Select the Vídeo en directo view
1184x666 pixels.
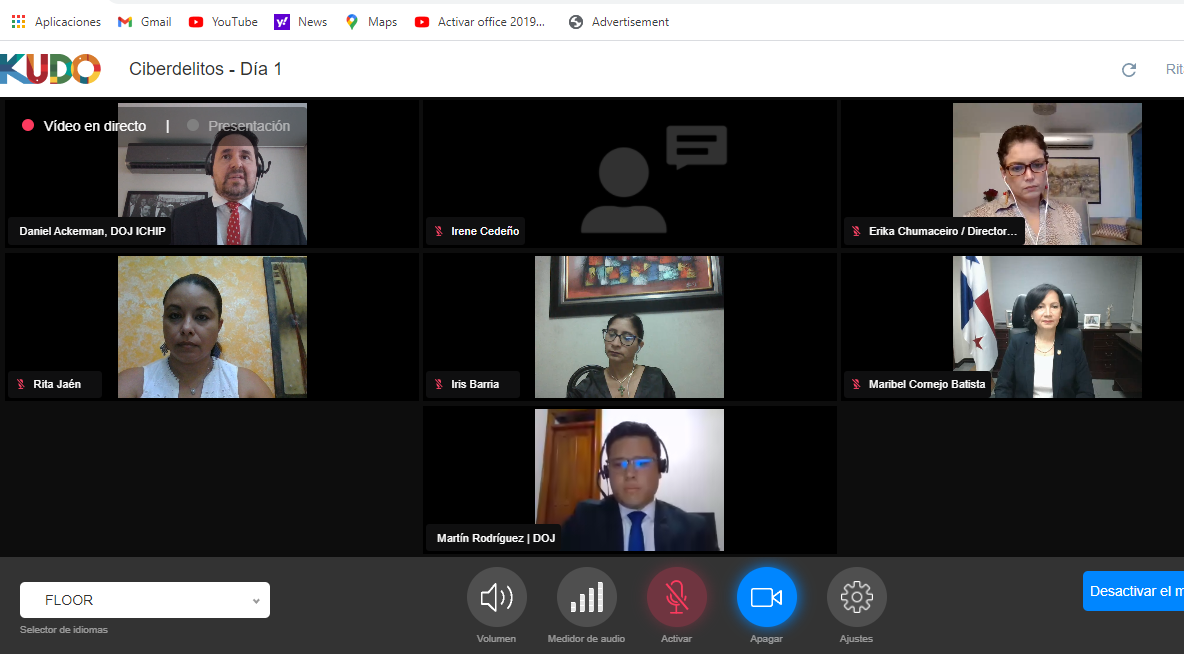pyautogui.click(x=84, y=125)
